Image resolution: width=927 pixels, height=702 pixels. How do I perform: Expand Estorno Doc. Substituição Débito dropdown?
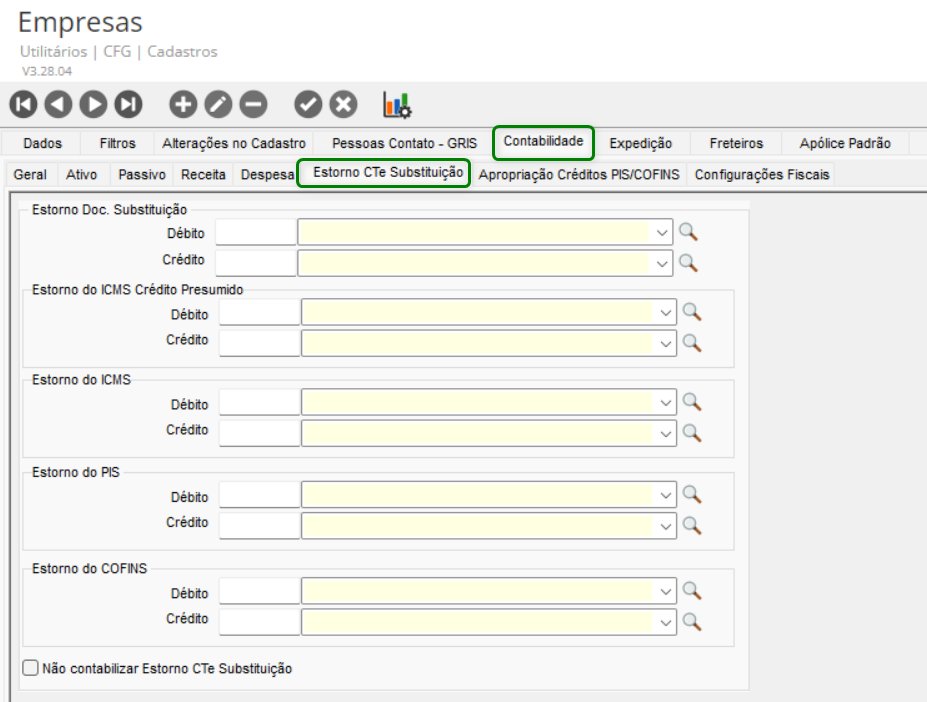662,233
